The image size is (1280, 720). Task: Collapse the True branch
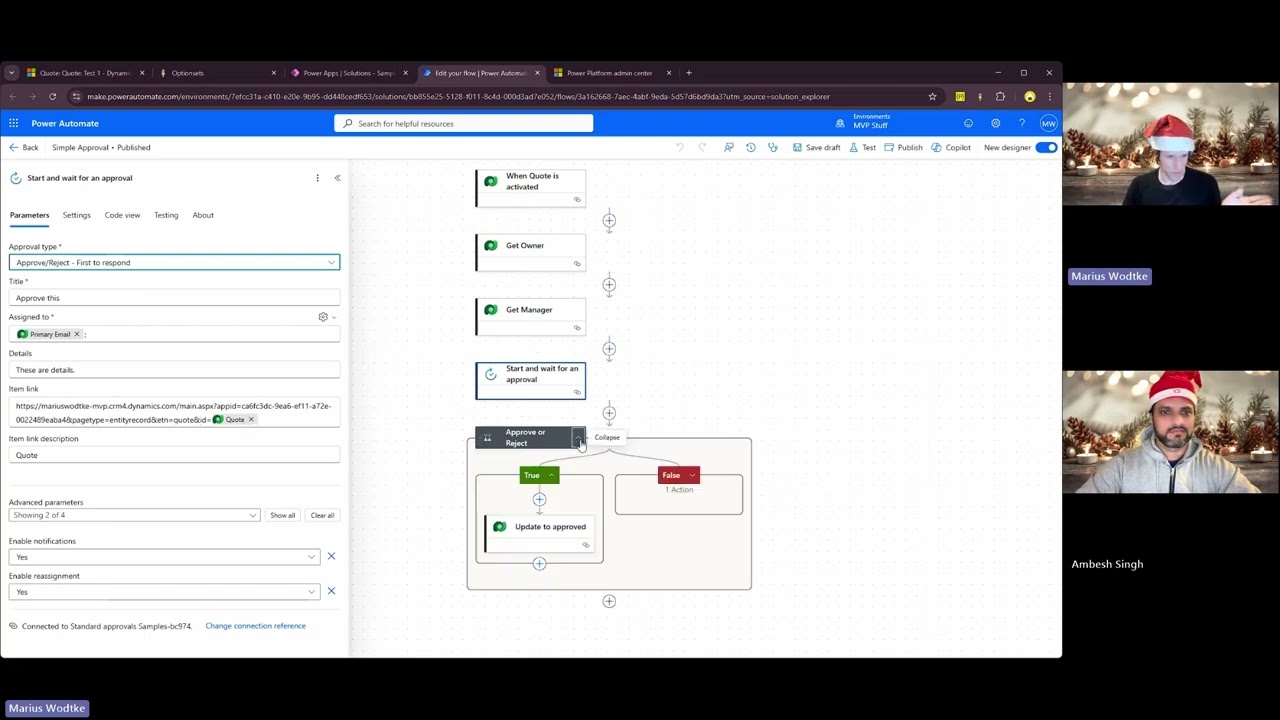pos(551,475)
